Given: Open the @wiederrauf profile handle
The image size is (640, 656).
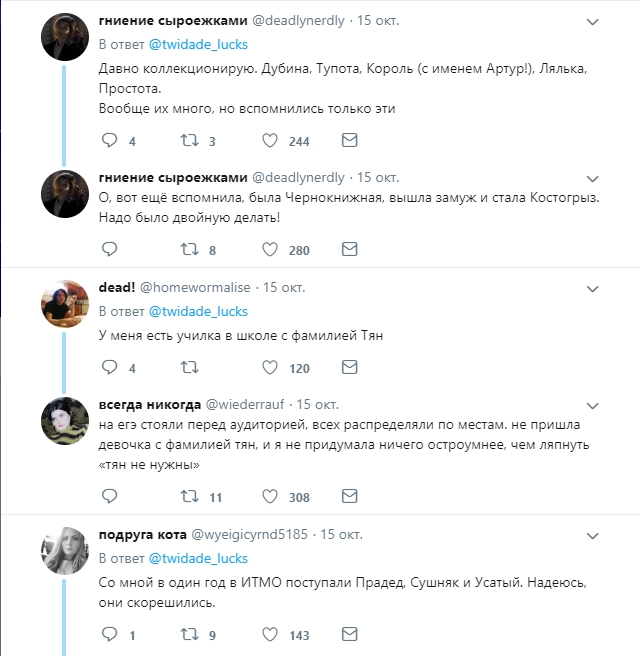Looking at the screenshot, I should tap(248, 405).
